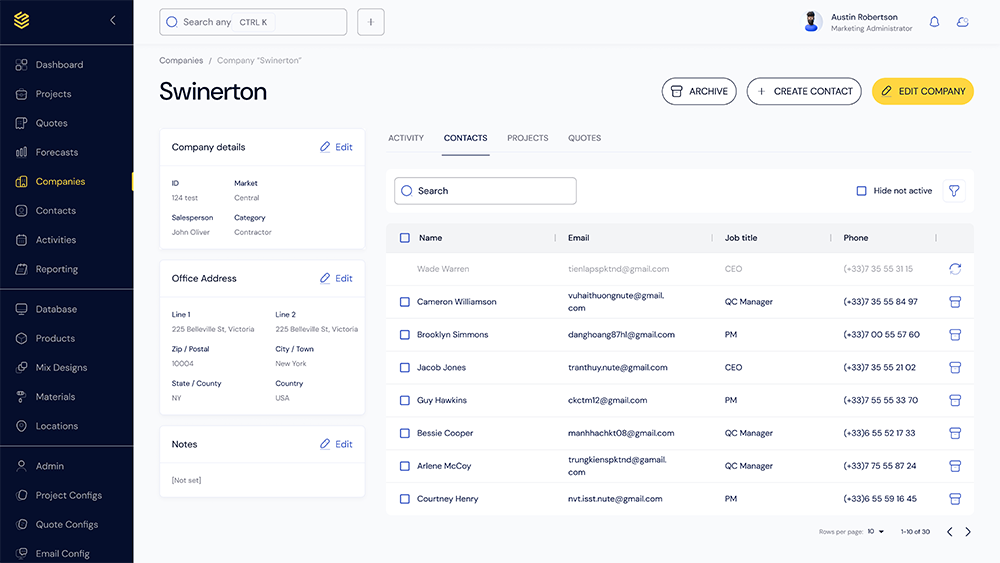Archive Cameron Williamson contact row icon

point(955,302)
